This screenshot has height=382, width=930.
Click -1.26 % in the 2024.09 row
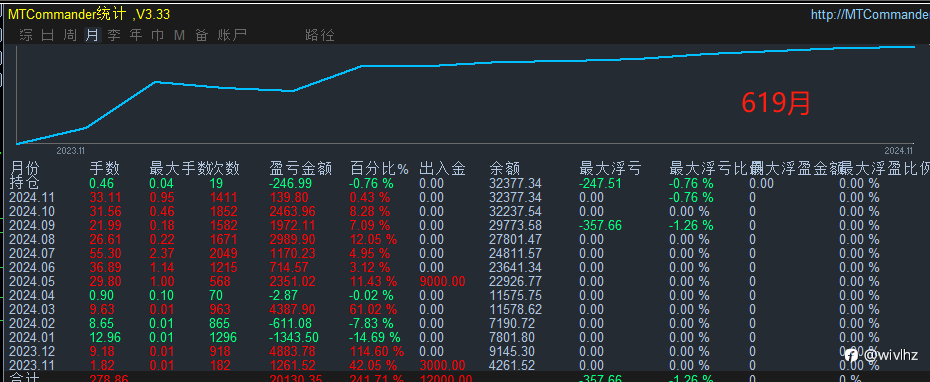tap(691, 225)
